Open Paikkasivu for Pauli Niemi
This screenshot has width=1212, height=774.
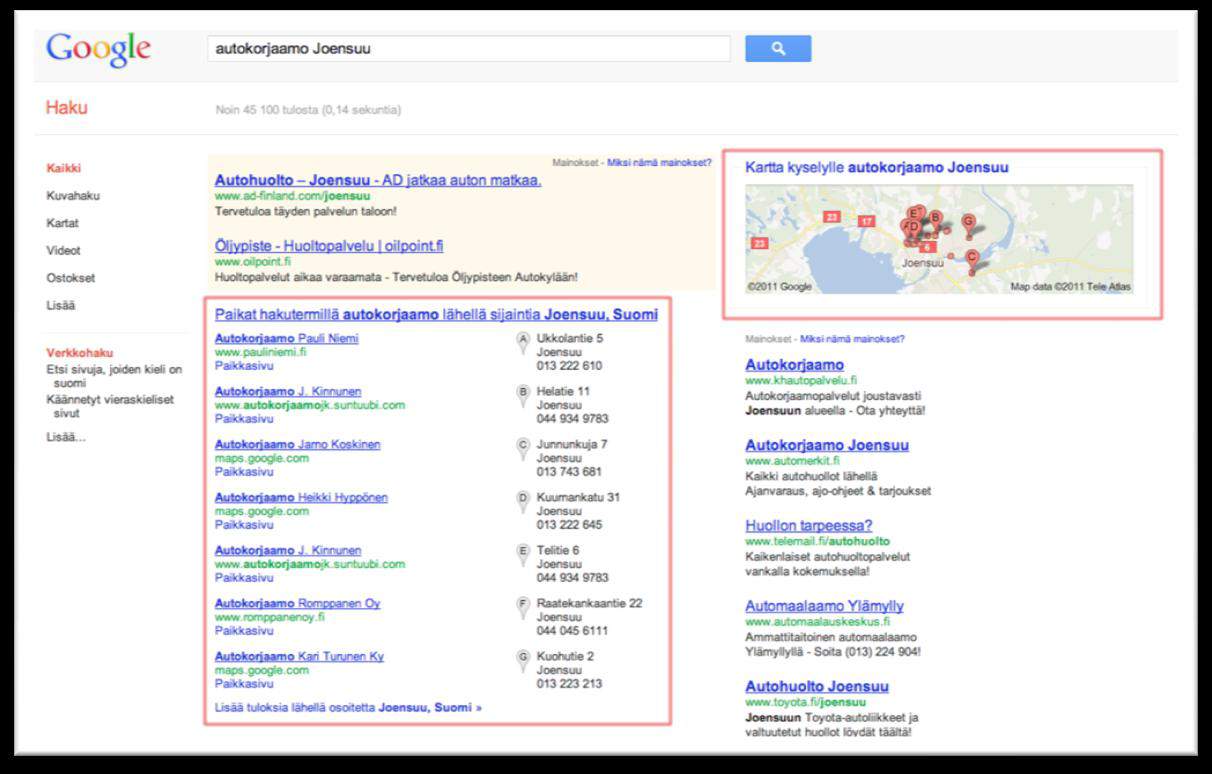point(243,365)
